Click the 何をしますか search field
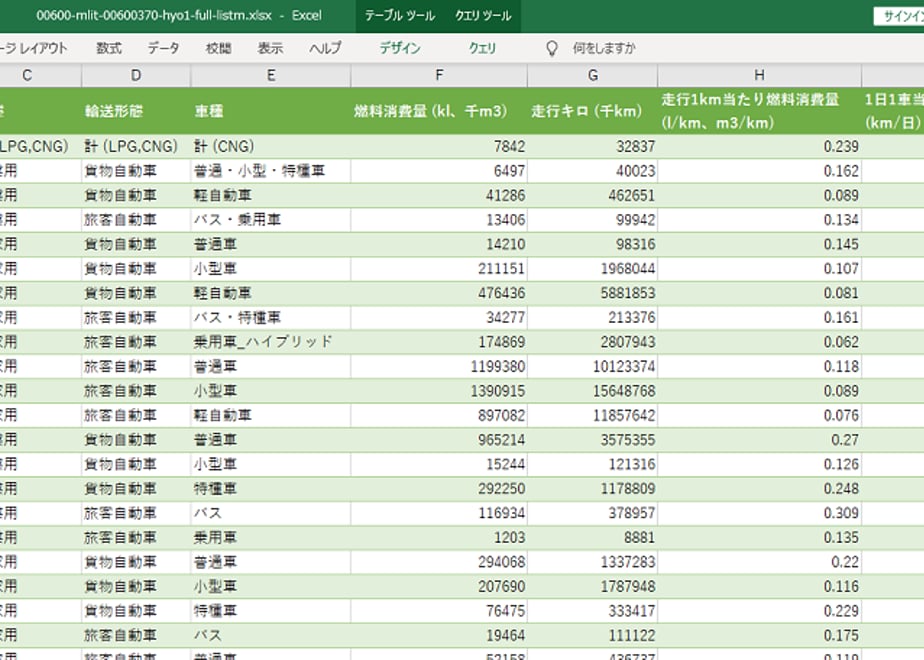924x660 pixels. (x=604, y=48)
